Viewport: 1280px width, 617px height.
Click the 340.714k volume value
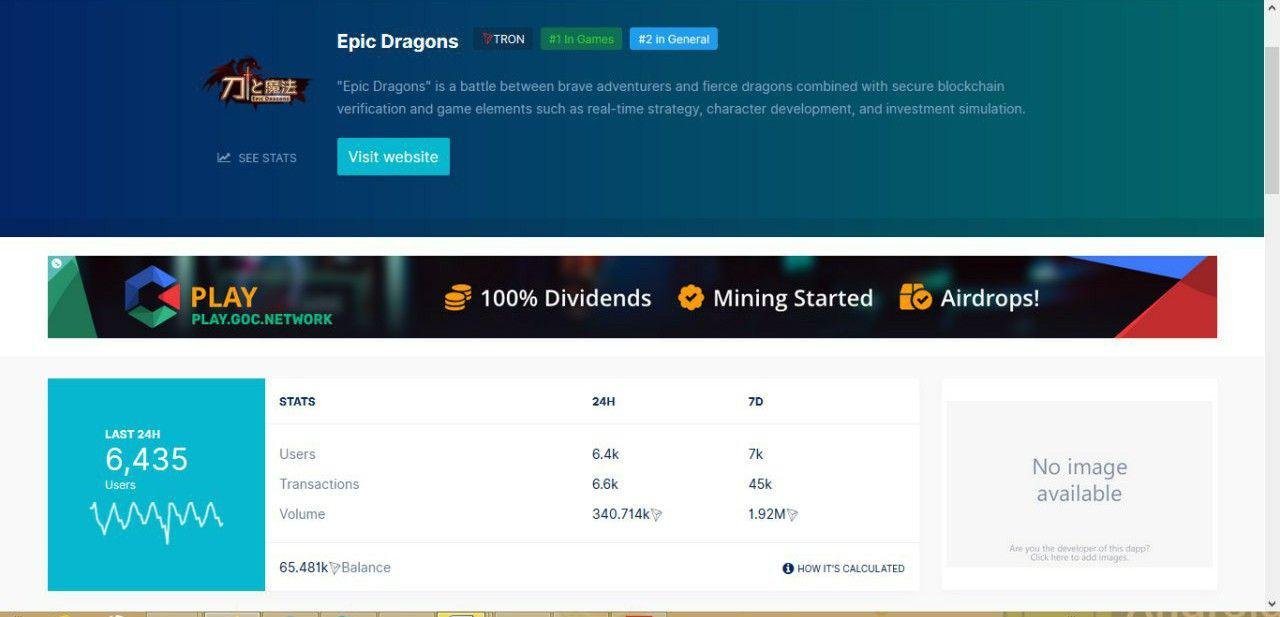621,514
